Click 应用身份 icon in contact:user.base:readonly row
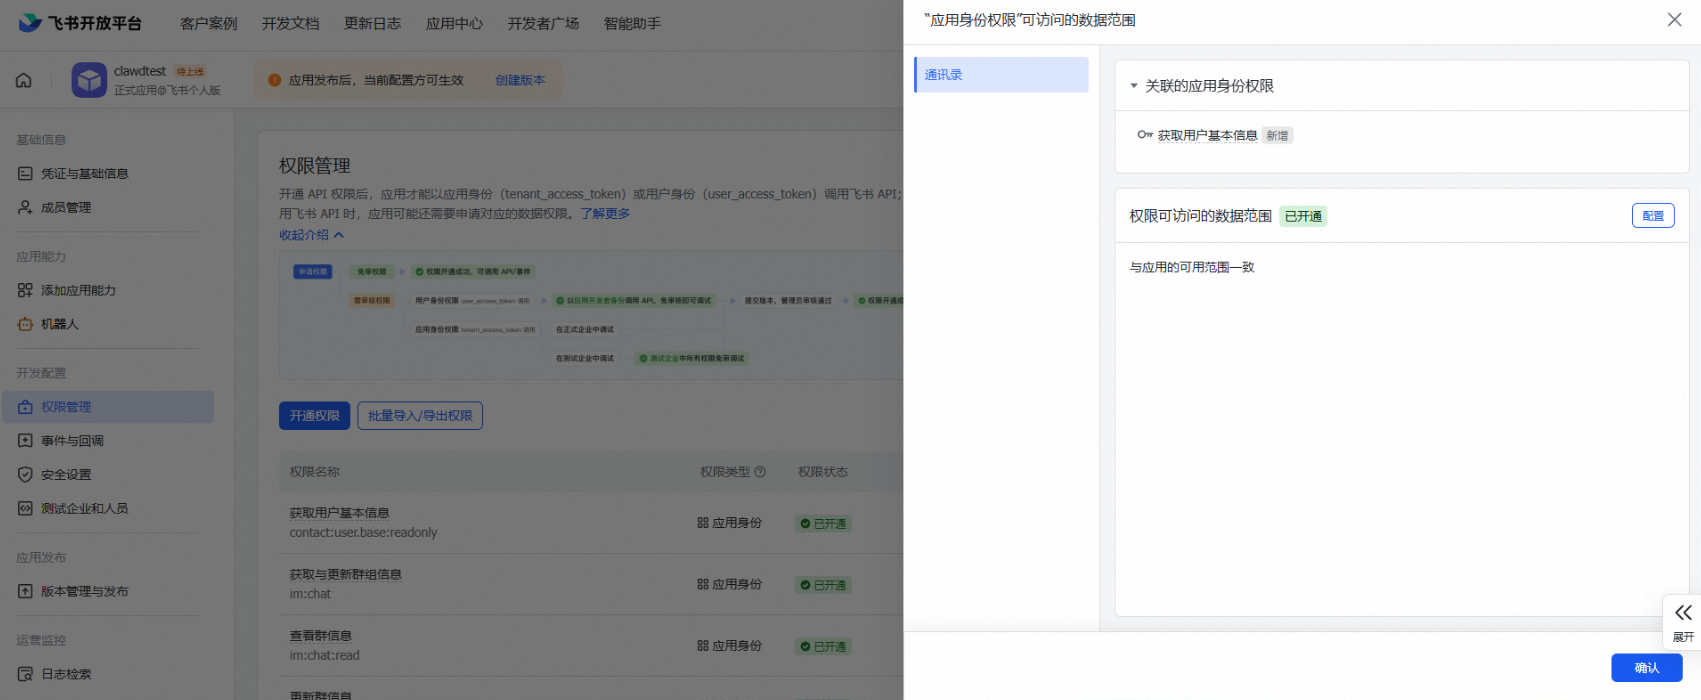The image size is (1701, 700). [x=703, y=523]
